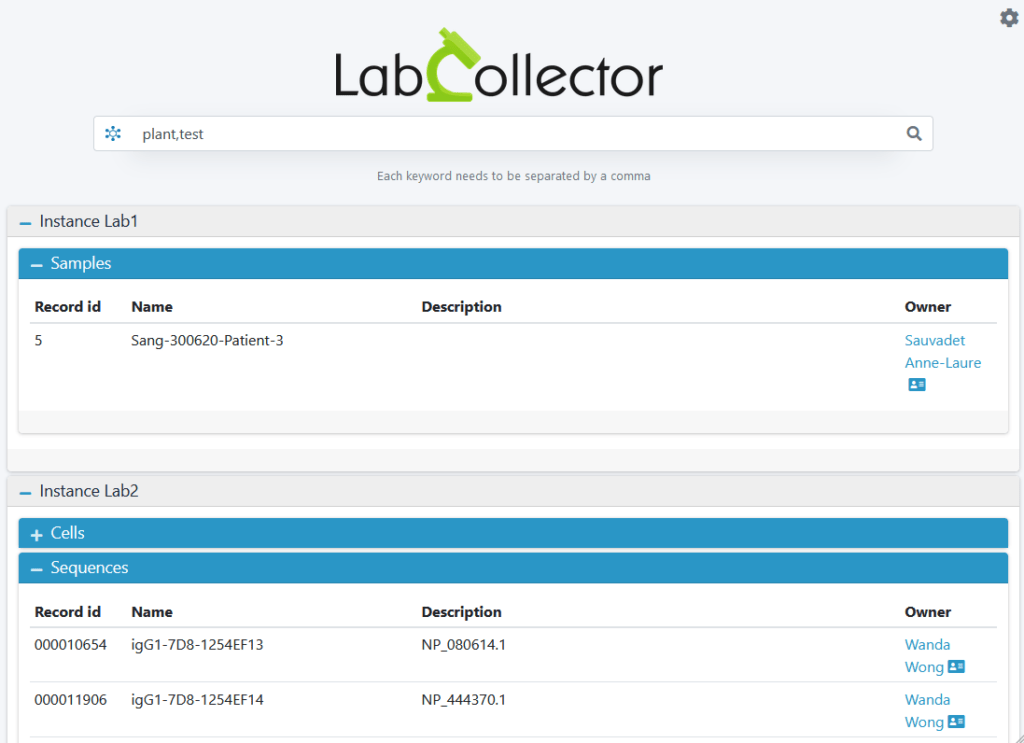This screenshot has height=743, width=1024.
Task: Click the comma-separated keyword hint text
Action: (513, 176)
